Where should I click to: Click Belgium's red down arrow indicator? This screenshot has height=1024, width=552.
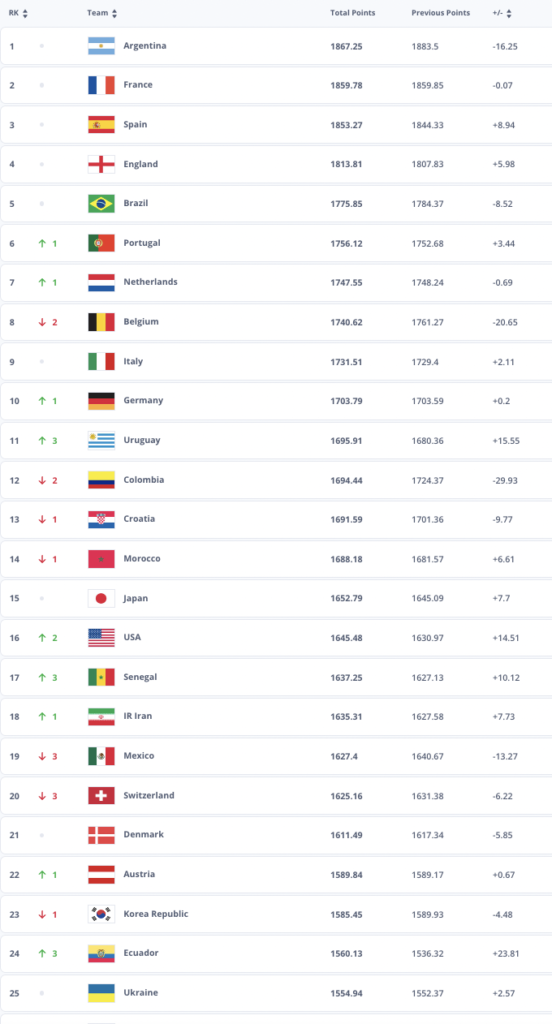point(42,322)
